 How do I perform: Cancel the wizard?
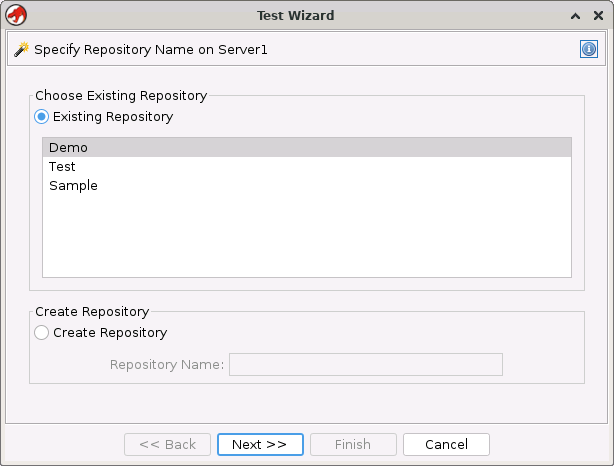coord(446,444)
